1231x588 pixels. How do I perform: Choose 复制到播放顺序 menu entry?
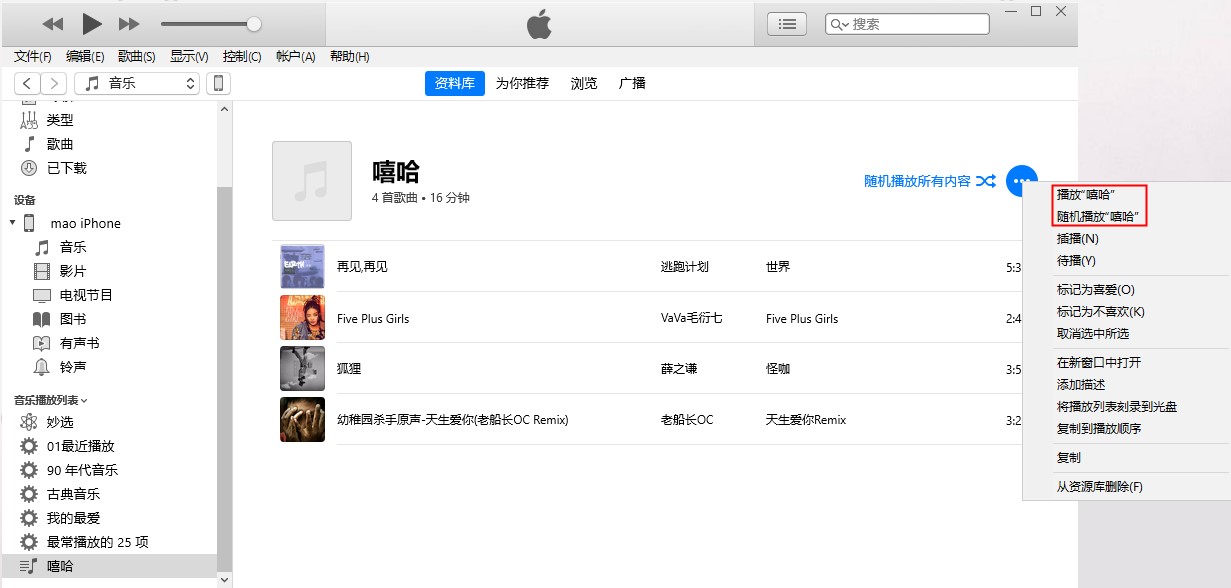[x=1099, y=429]
